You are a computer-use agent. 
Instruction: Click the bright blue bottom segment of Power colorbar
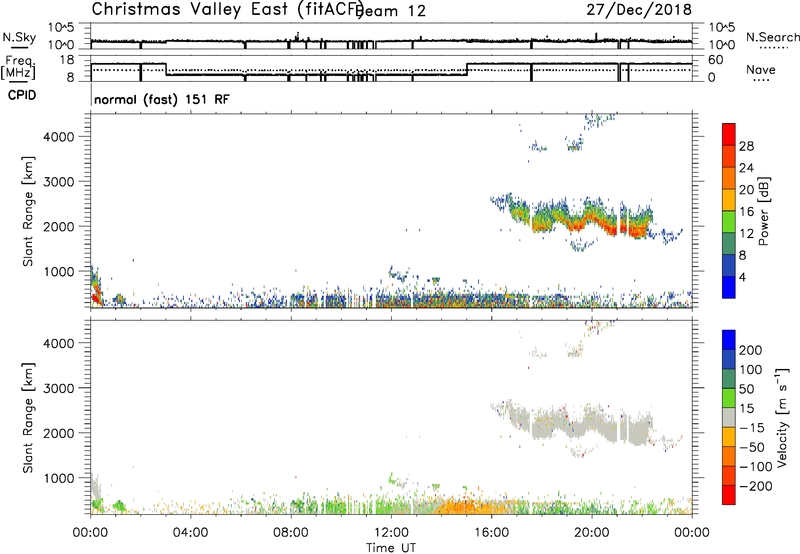[729, 287]
